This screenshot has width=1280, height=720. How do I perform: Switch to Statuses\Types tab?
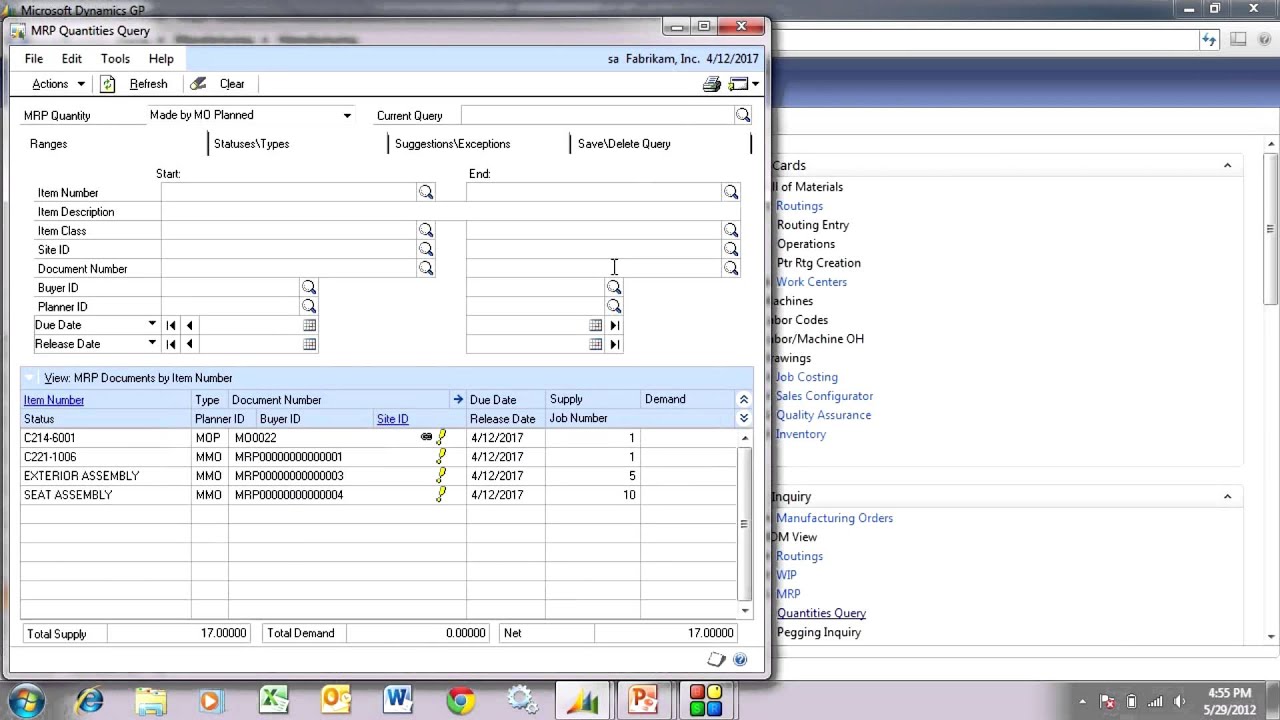pyautogui.click(x=251, y=144)
